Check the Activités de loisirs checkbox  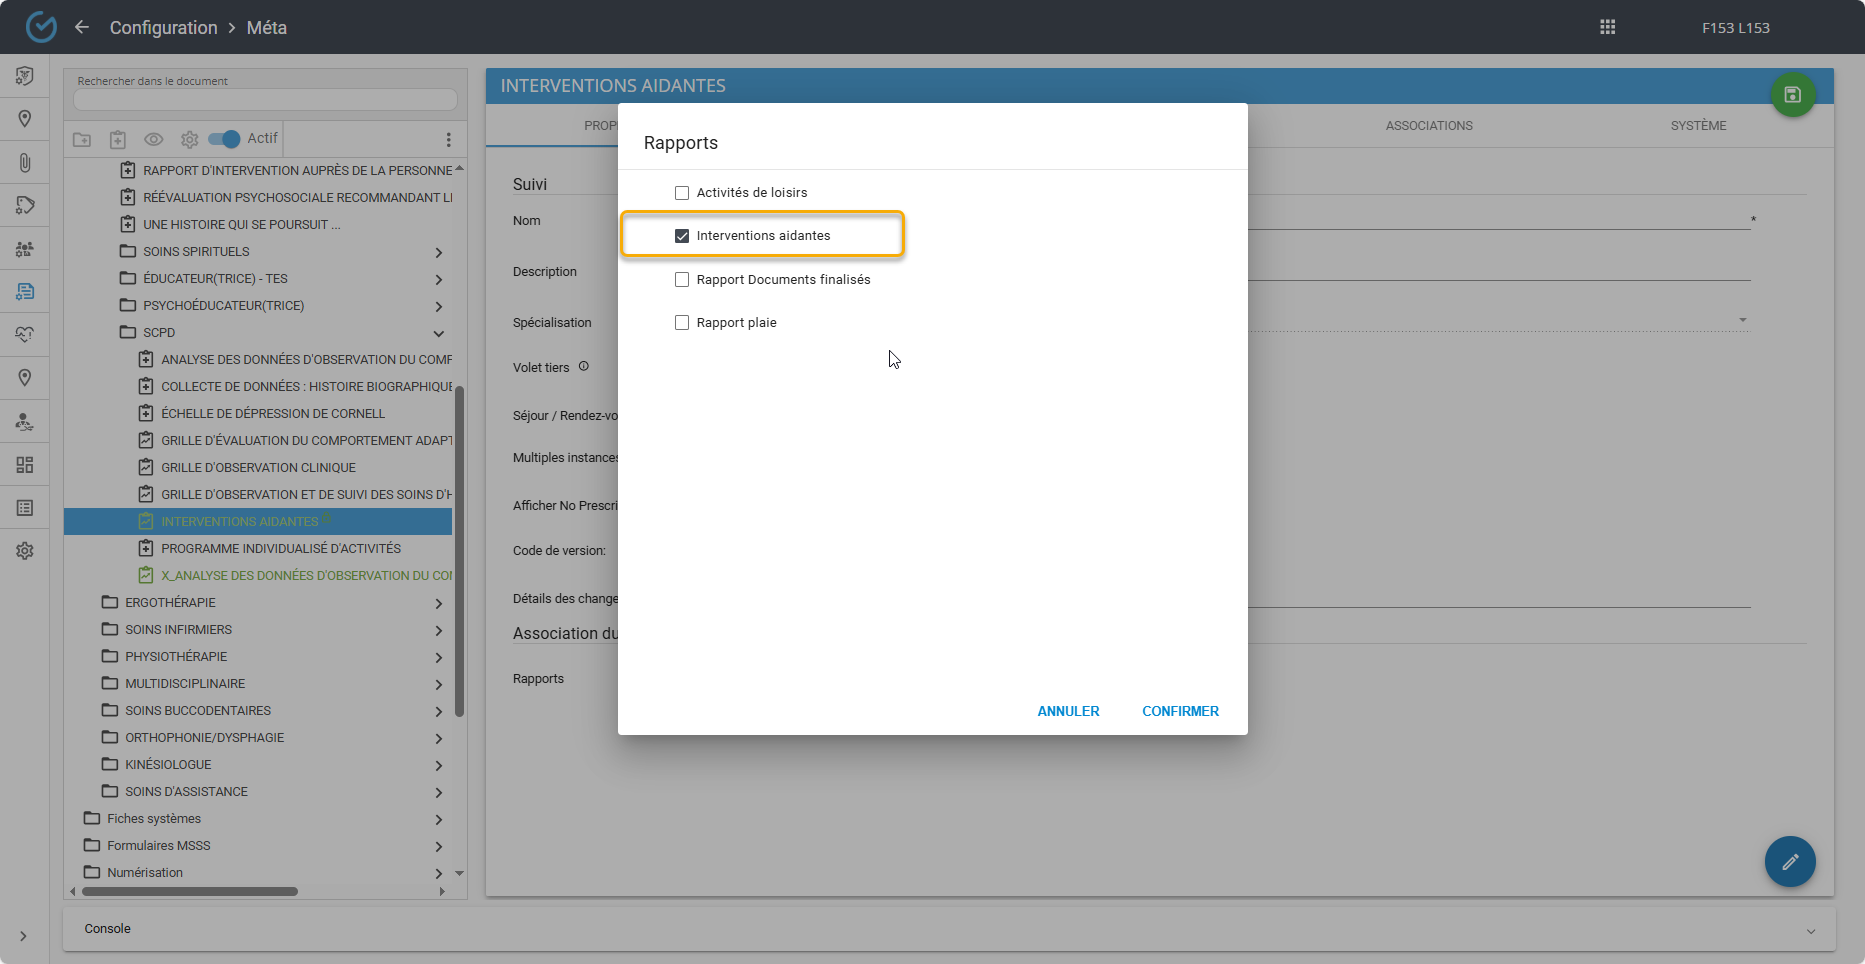[x=682, y=193]
